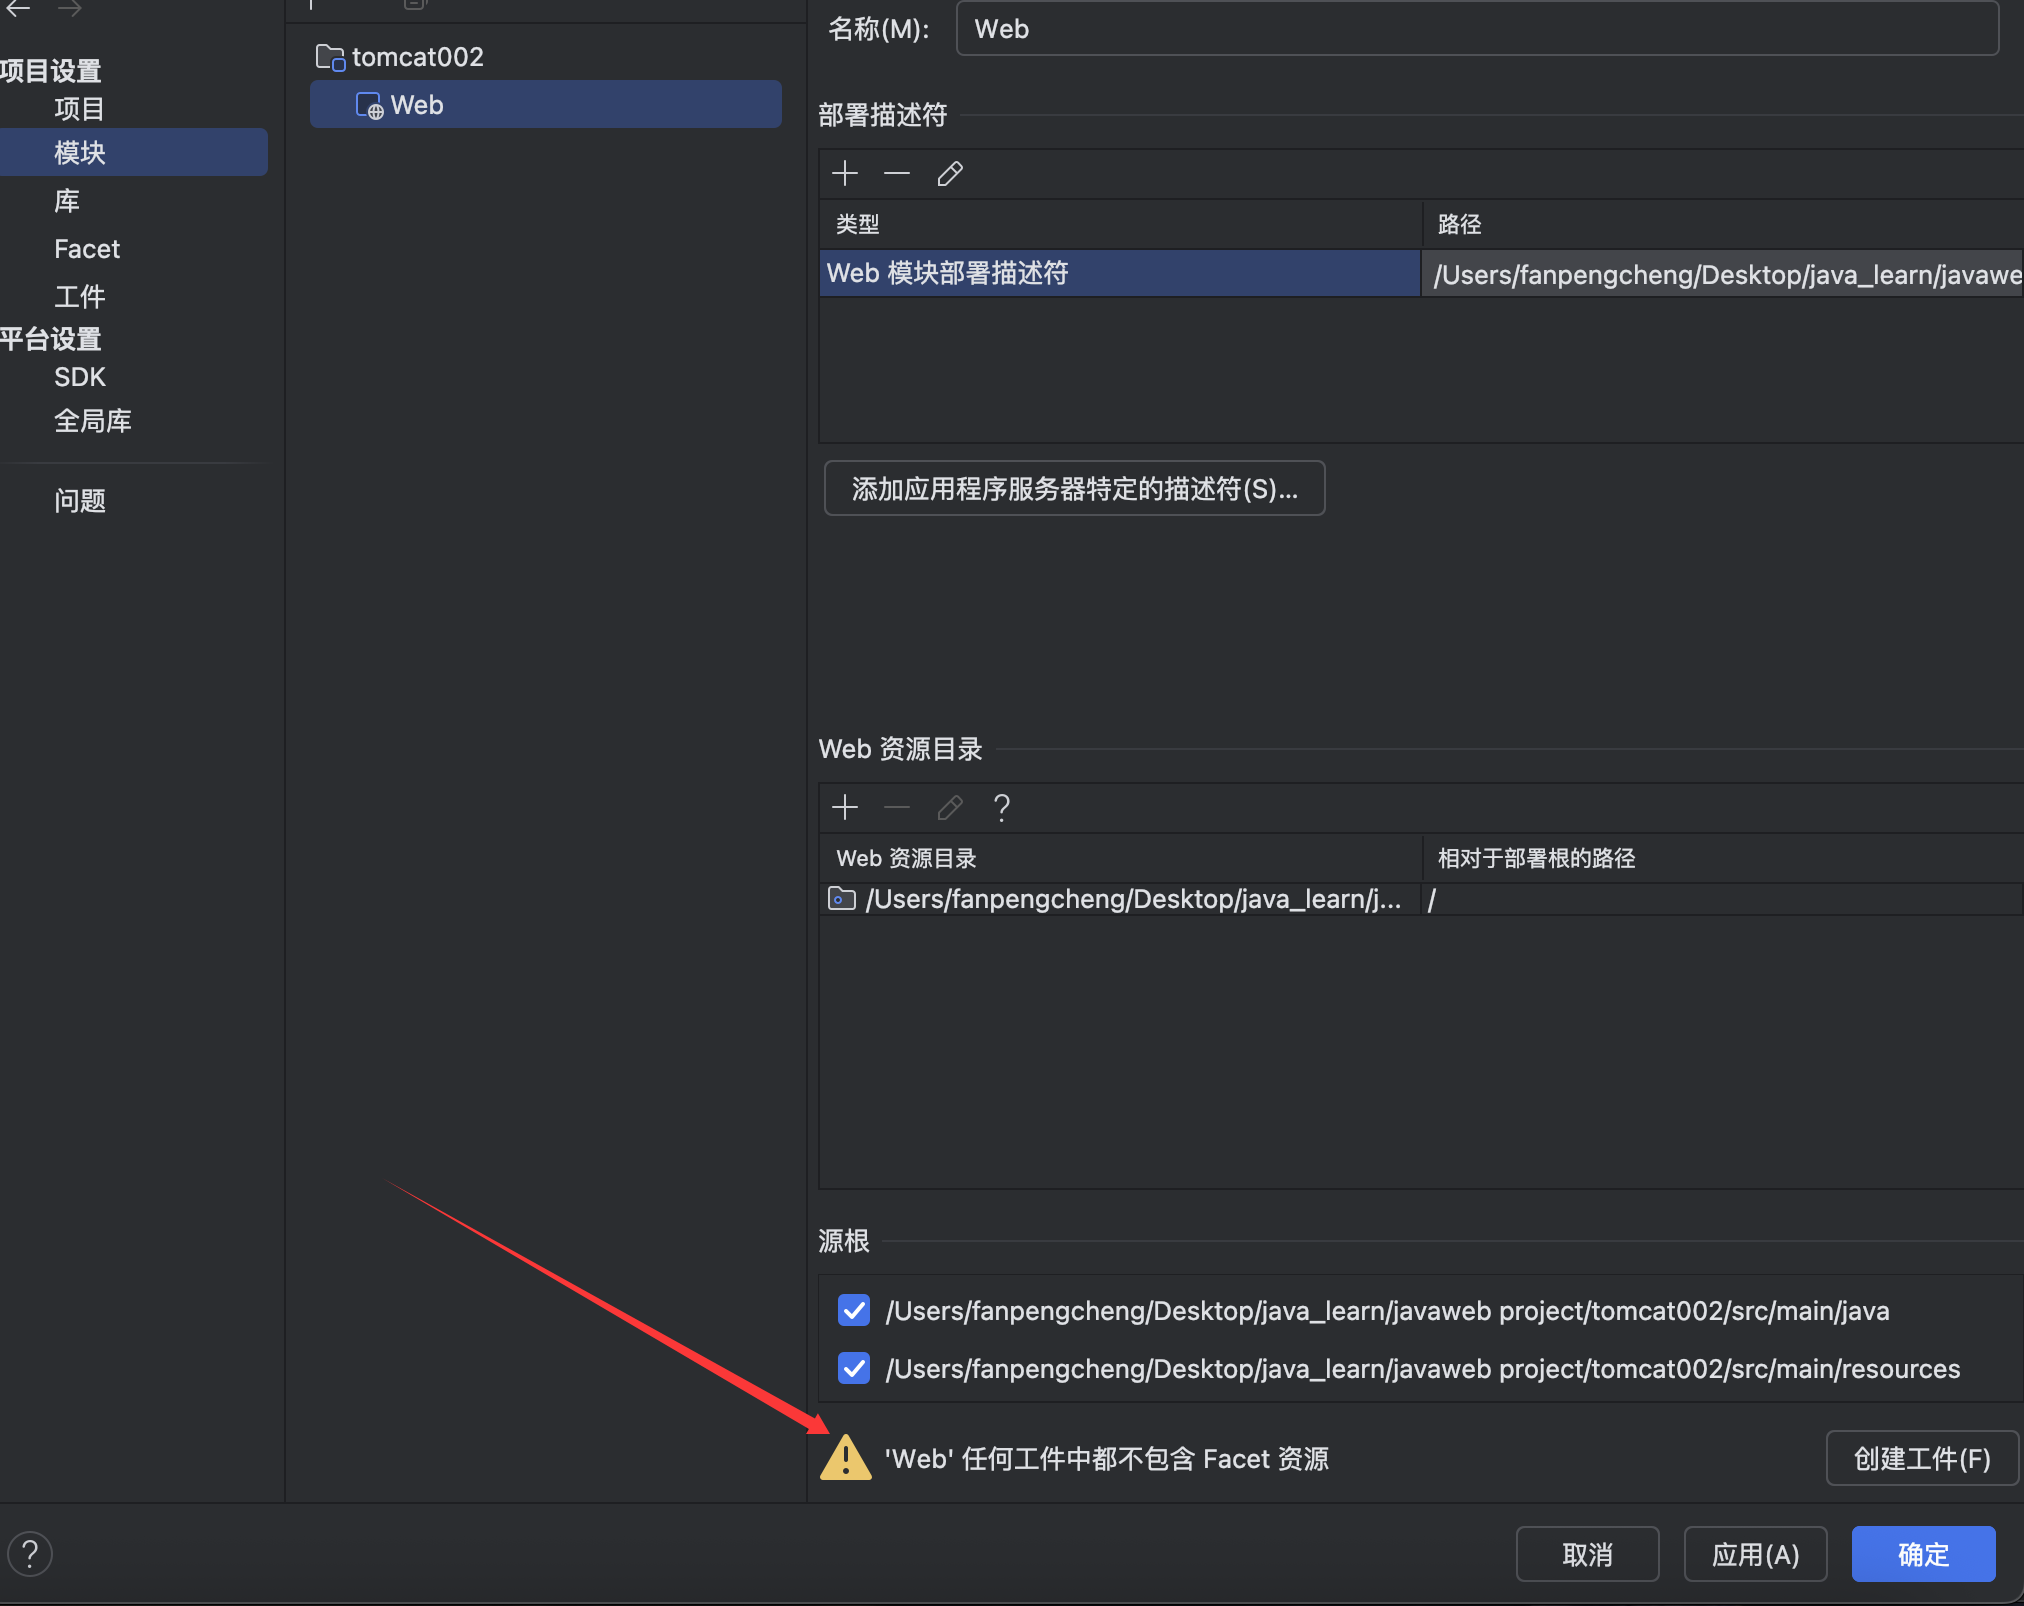The height and width of the screenshot is (1606, 2024).
Task: Click the edit deployment descriptor pencil icon
Action: (x=950, y=174)
